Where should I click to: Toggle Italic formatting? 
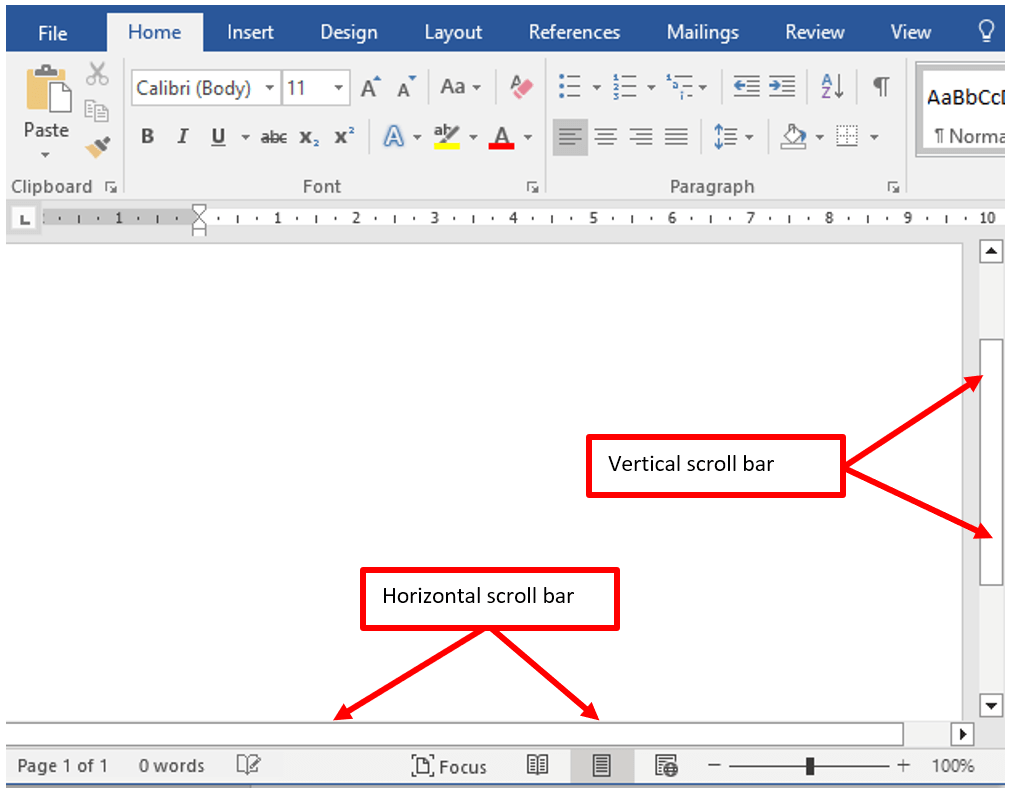pyautogui.click(x=182, y=137)
